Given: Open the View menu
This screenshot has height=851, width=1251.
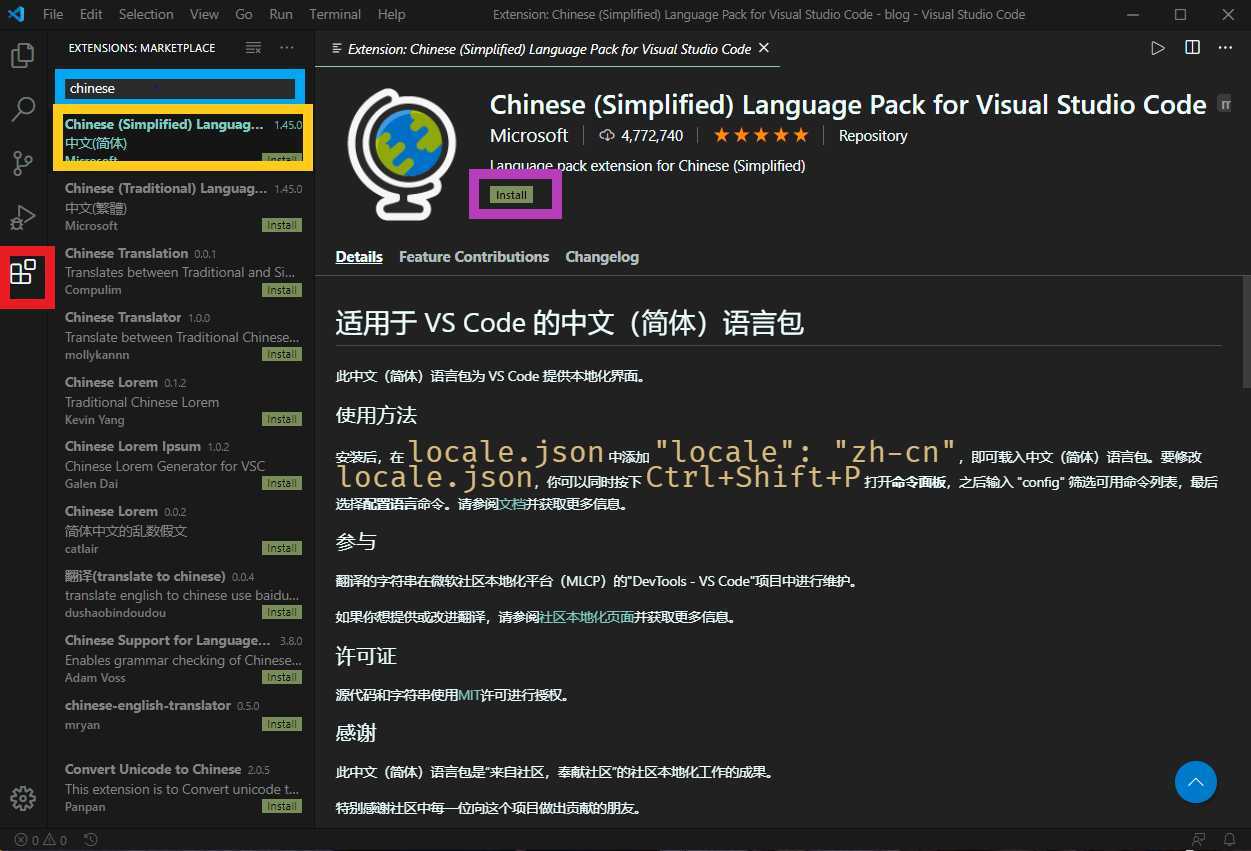Looking at the screenshot, I should [204, 14].
